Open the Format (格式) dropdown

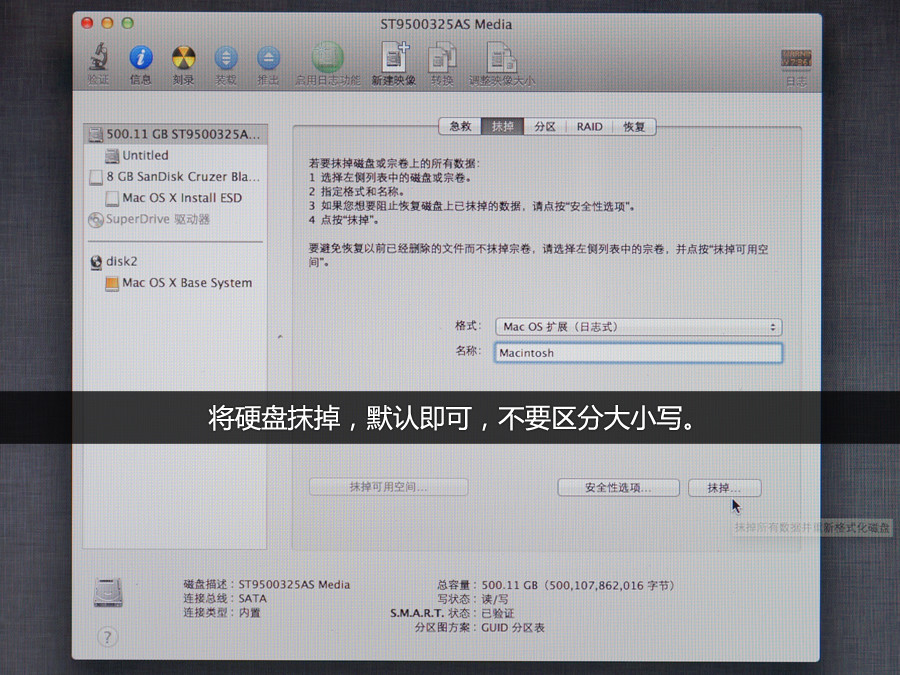click(x=638, y=327)
